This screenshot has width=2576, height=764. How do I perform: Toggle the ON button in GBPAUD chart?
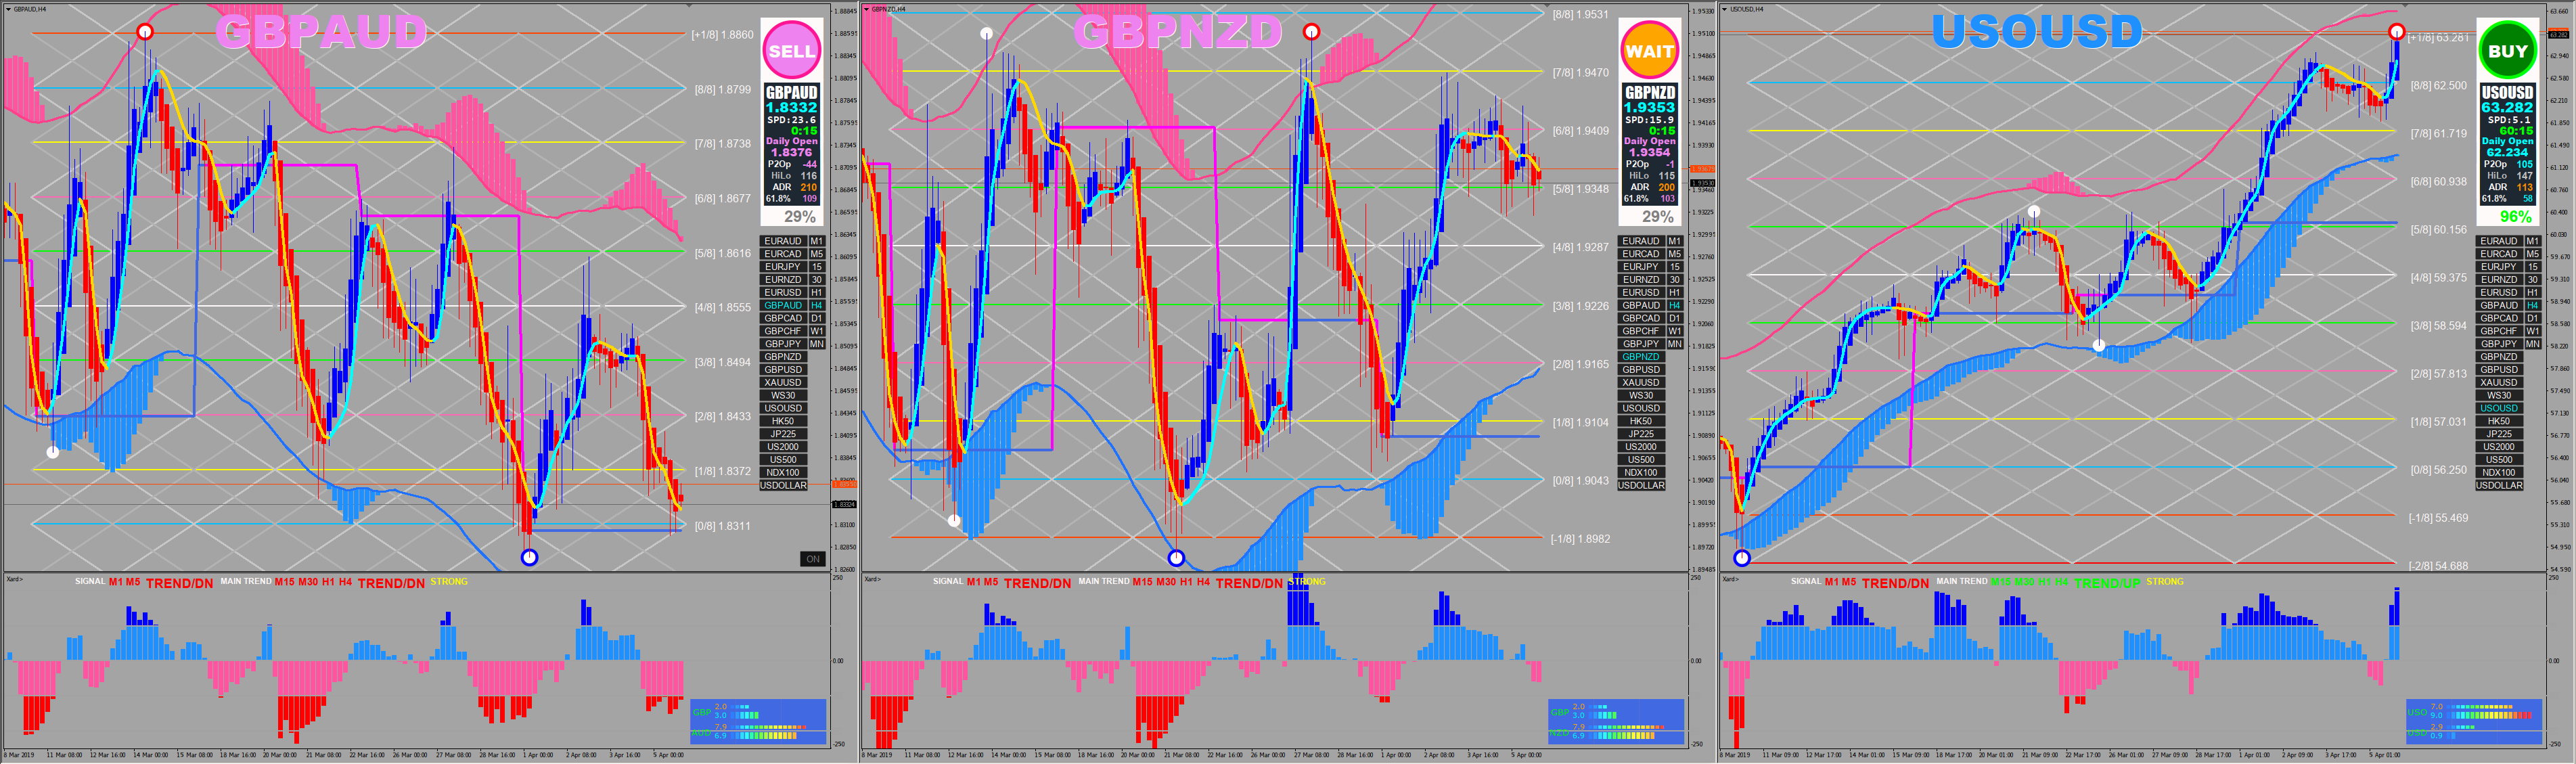coord(813,559)
